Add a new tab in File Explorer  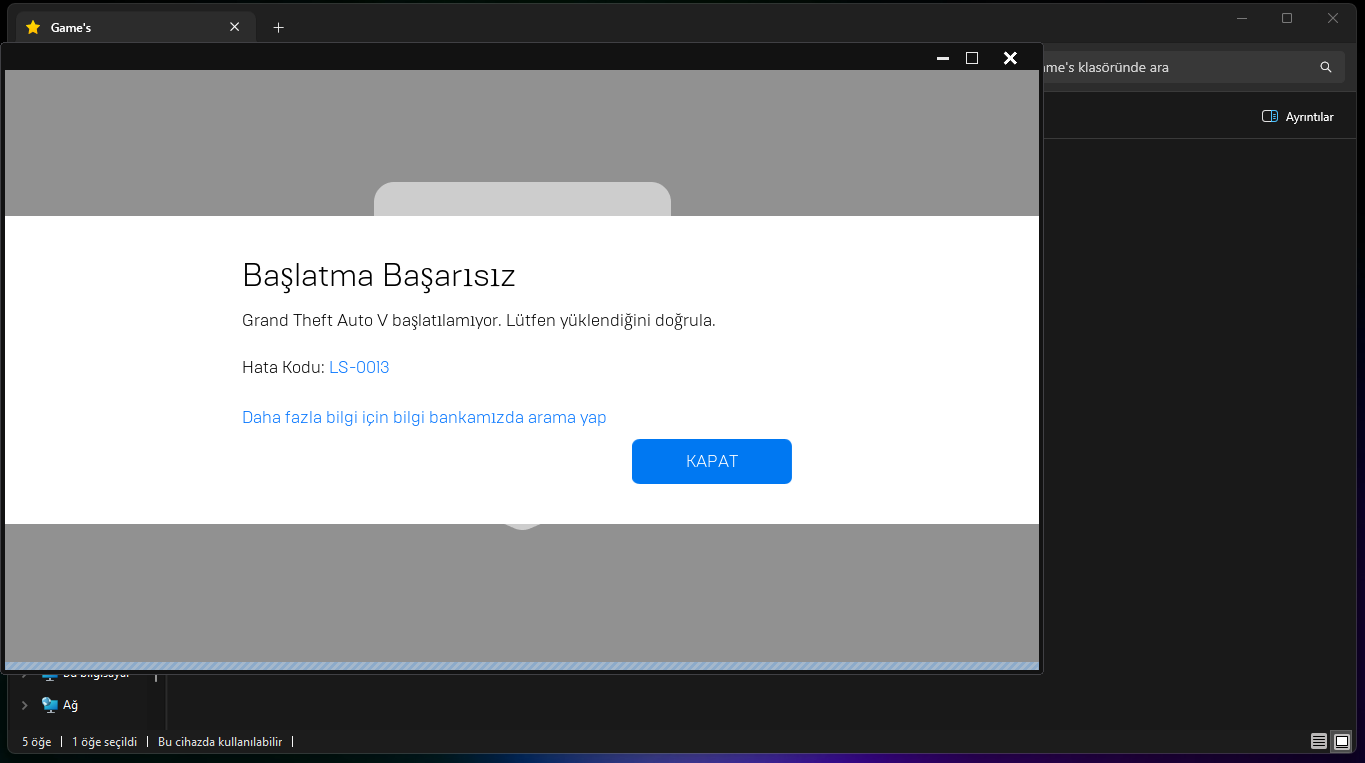278,27
